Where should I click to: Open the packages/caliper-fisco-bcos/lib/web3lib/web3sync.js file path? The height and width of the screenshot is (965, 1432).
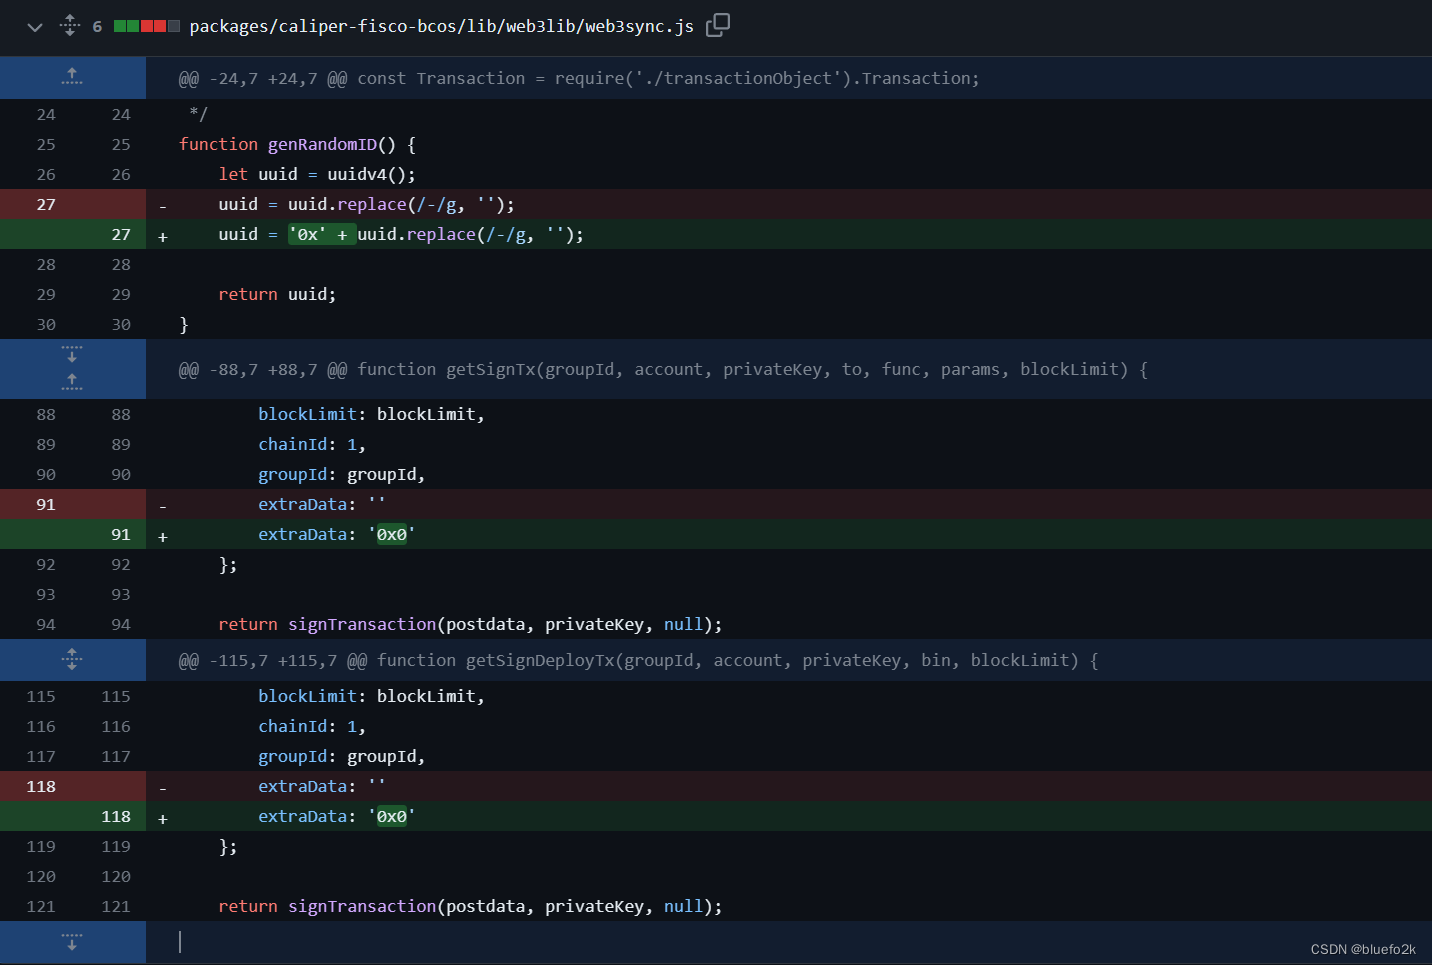441,26
